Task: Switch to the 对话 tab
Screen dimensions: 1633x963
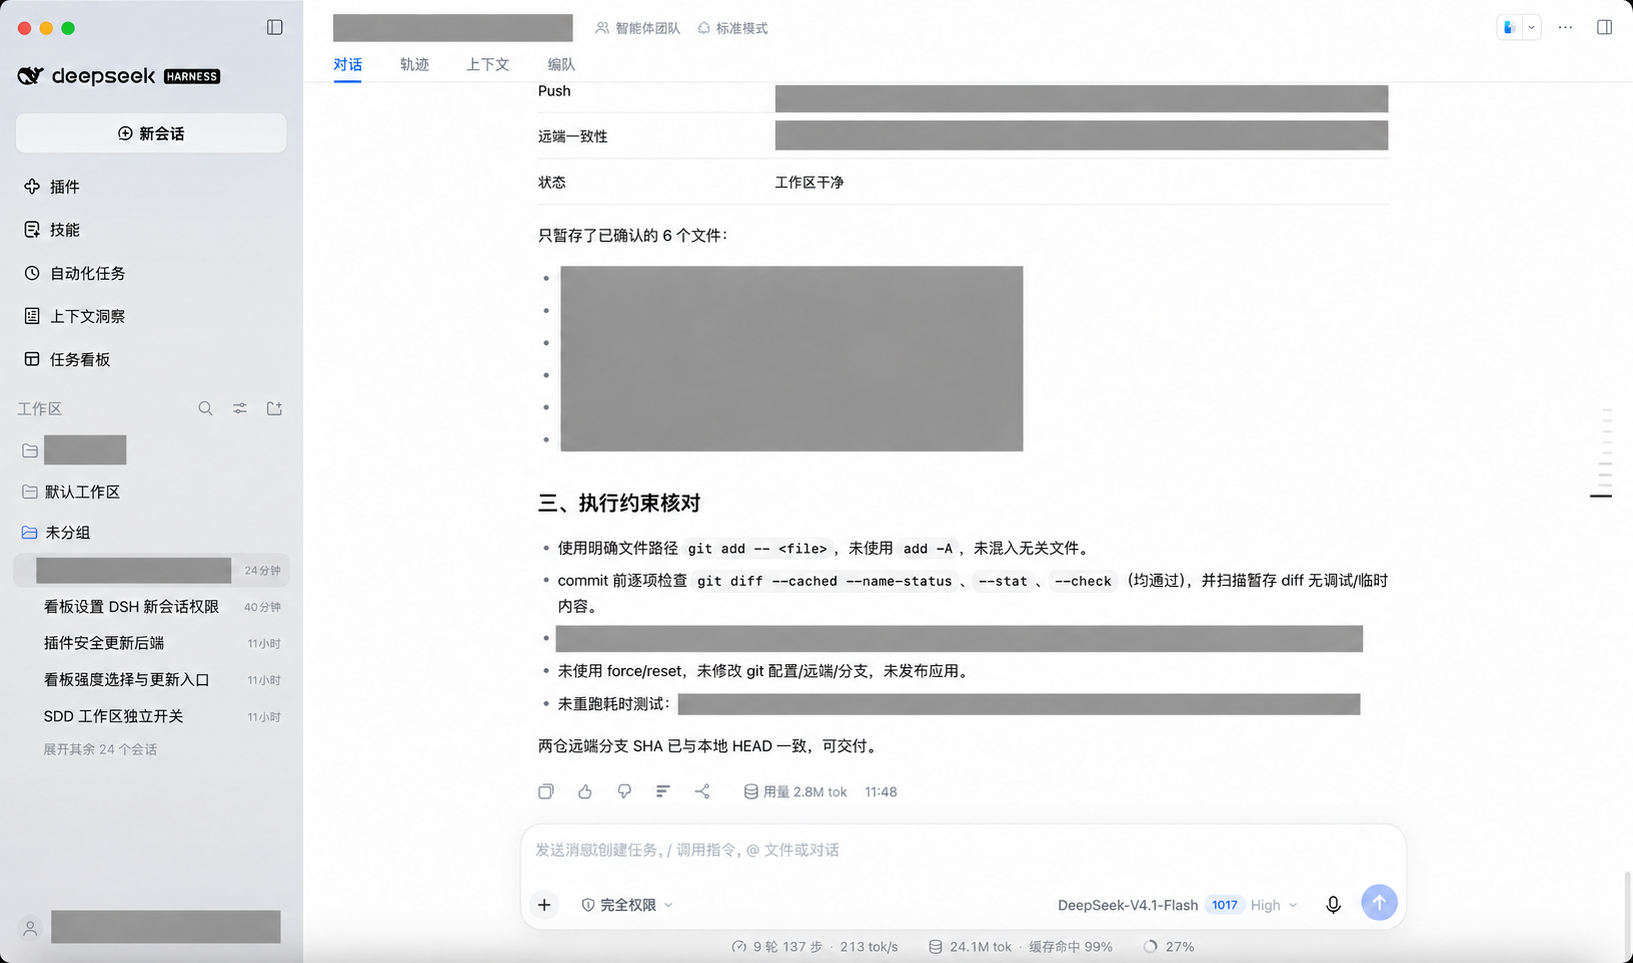Action: (348, 64)
